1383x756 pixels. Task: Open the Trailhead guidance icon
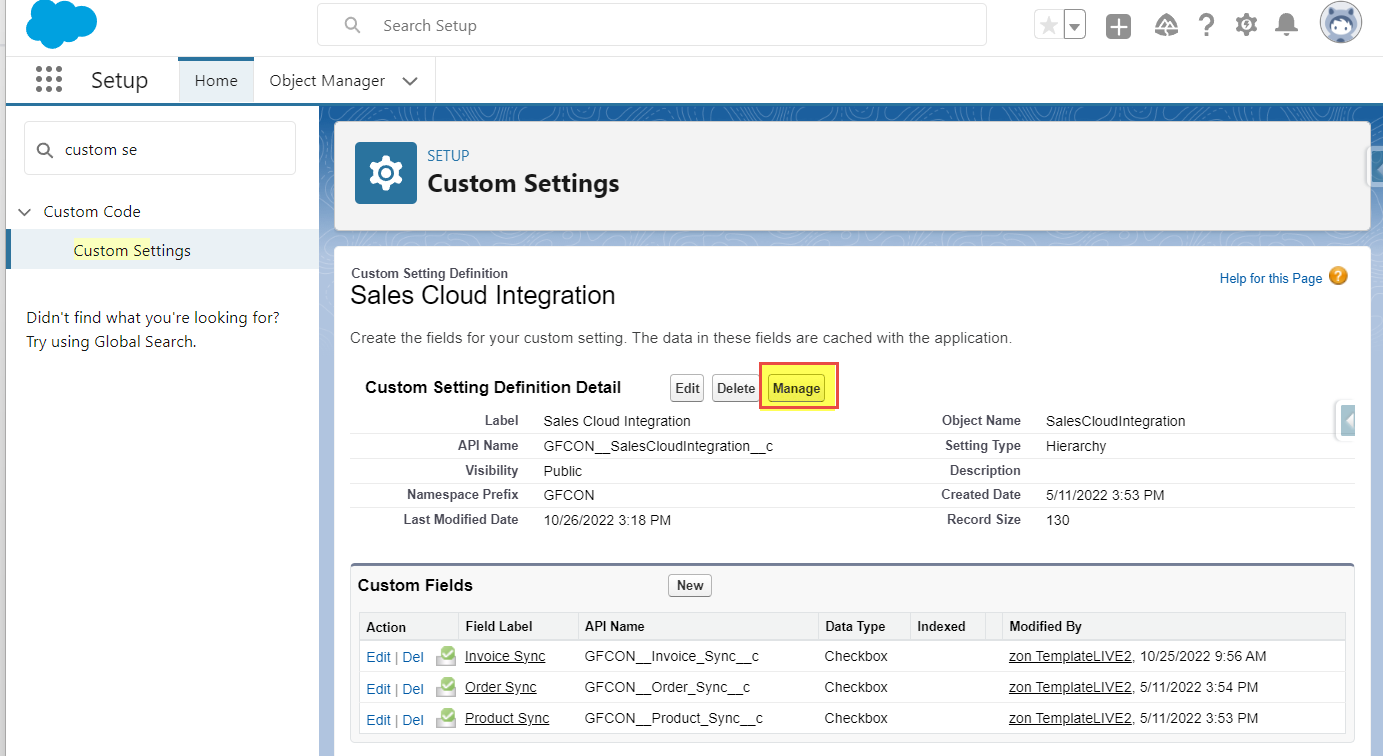click(x=1165, y=25)
